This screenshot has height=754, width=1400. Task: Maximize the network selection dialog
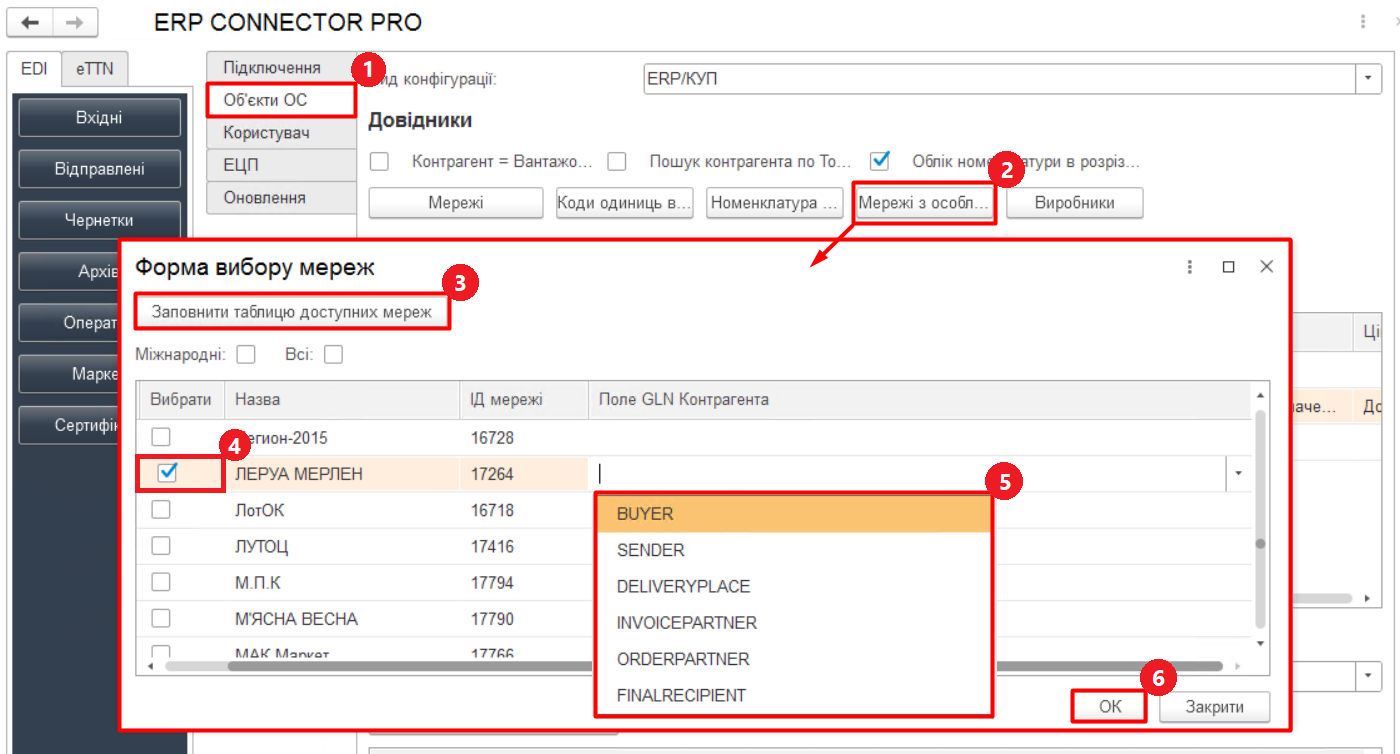point(1229,267)
